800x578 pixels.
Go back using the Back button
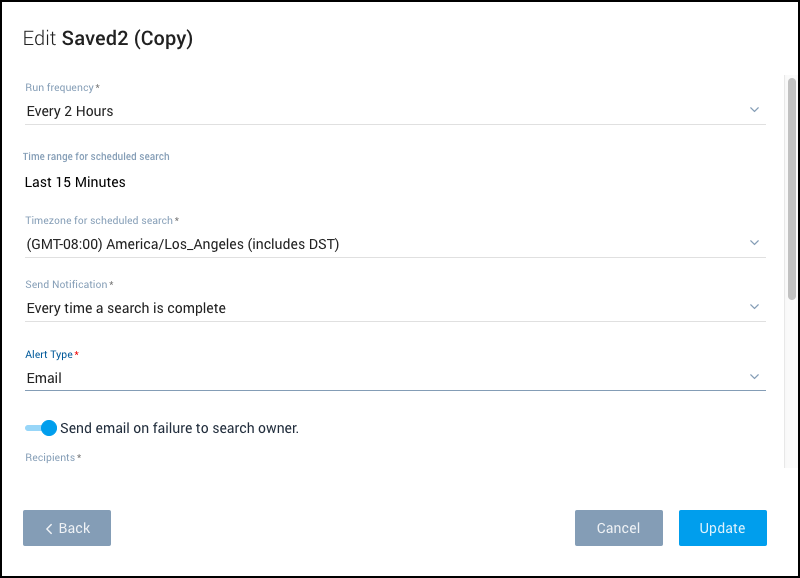(x=67, y=528)
